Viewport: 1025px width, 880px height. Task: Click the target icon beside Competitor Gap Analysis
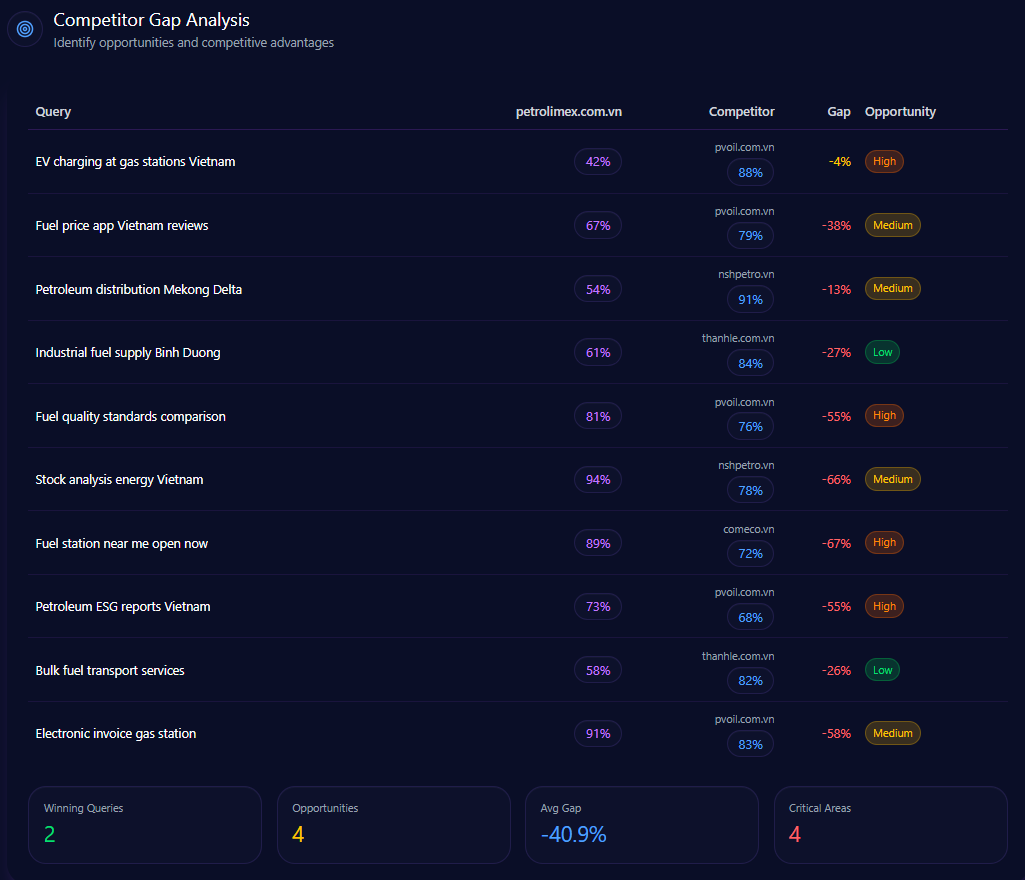click(25, 29)
